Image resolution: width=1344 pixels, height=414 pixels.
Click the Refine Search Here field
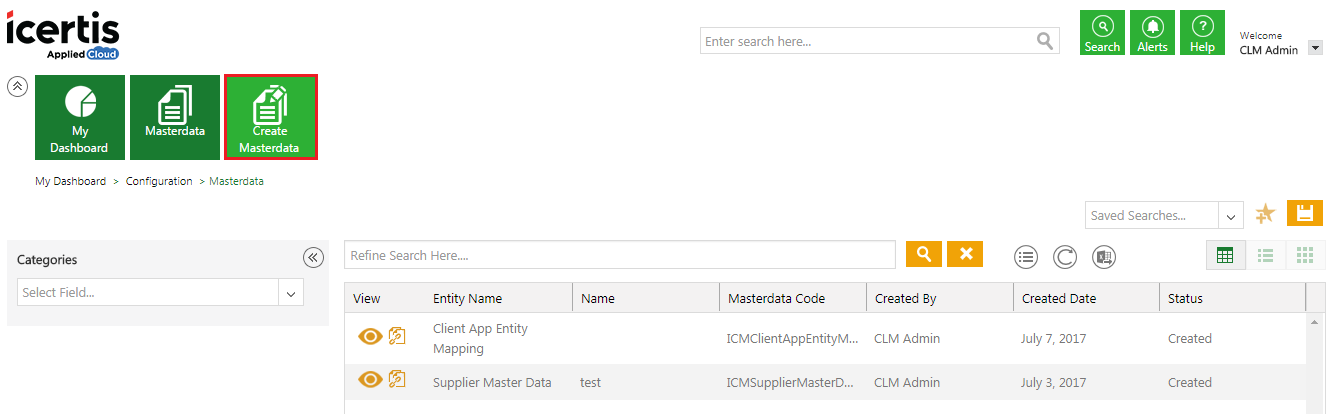coord(620,255)
